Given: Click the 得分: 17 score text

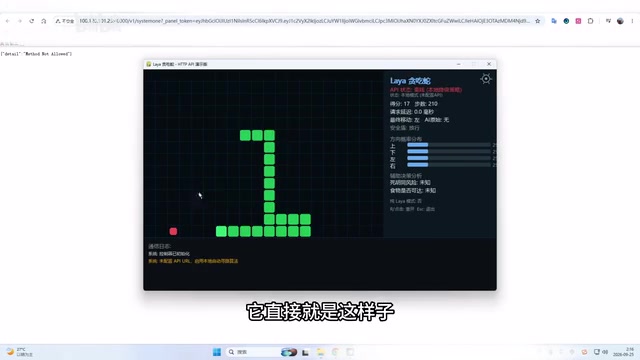Looking at the screenshot, I should coord(400,104).
